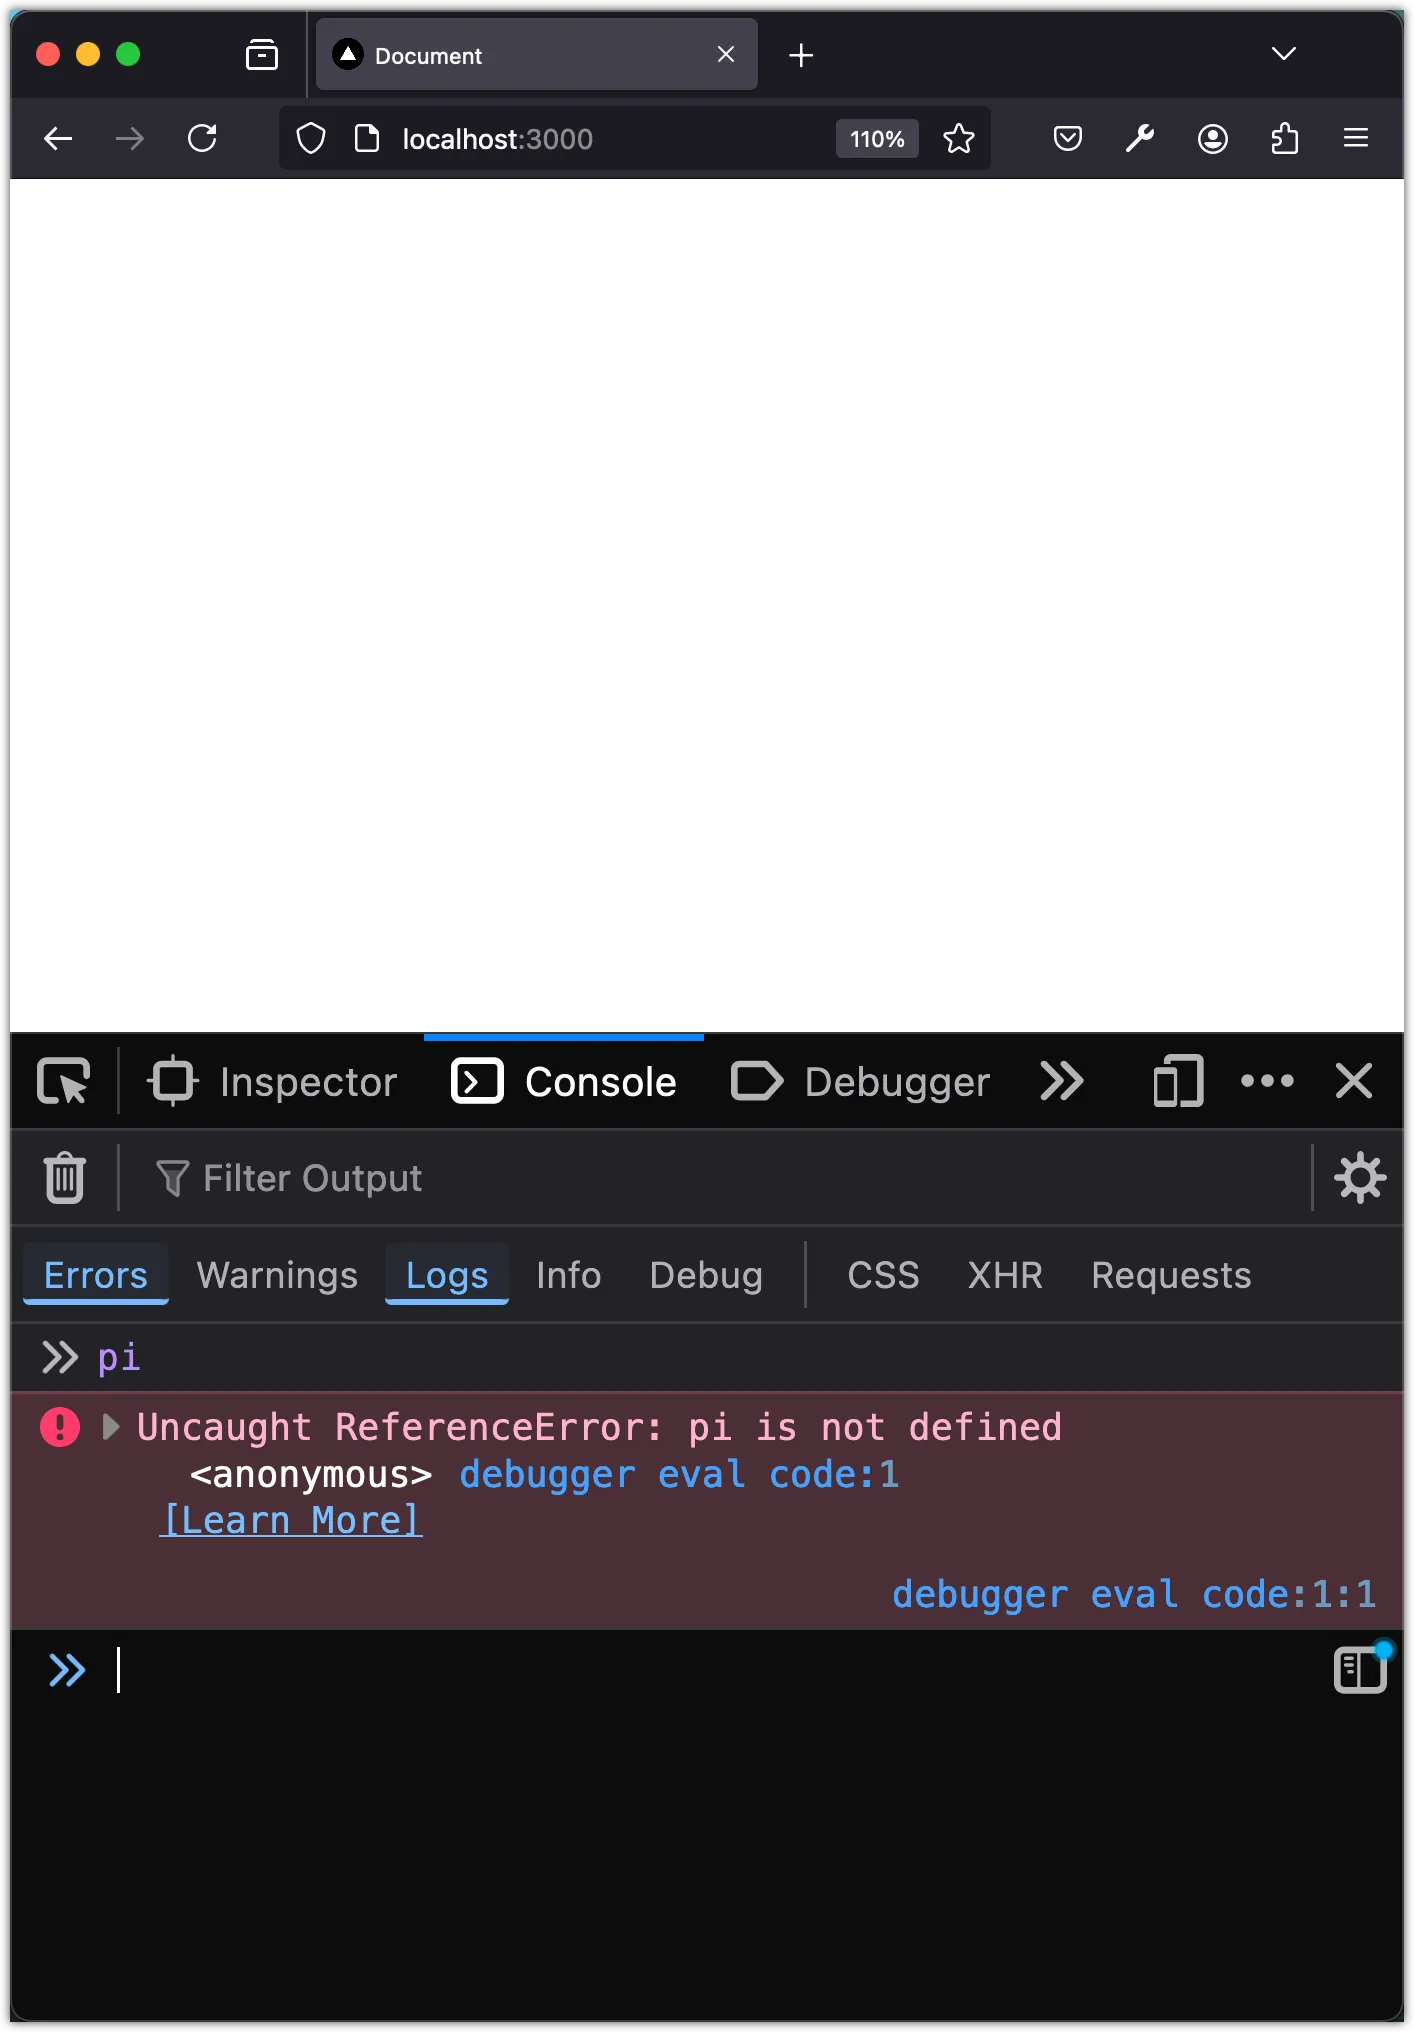Image resolution: width=1414 pixels, height=2032 pixels.
Task: Toggle the Warnings filter
Action: 277,1275
